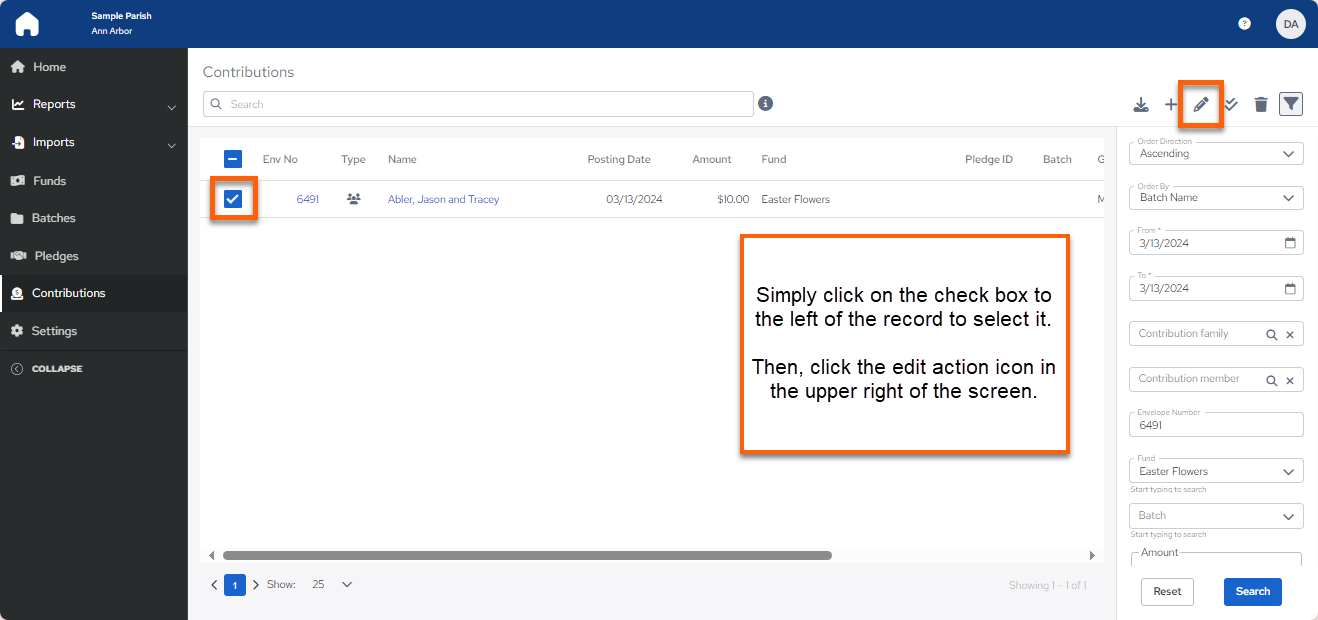Click the double-check mark icon
1318x620 pixels.
coord(1231,104)
